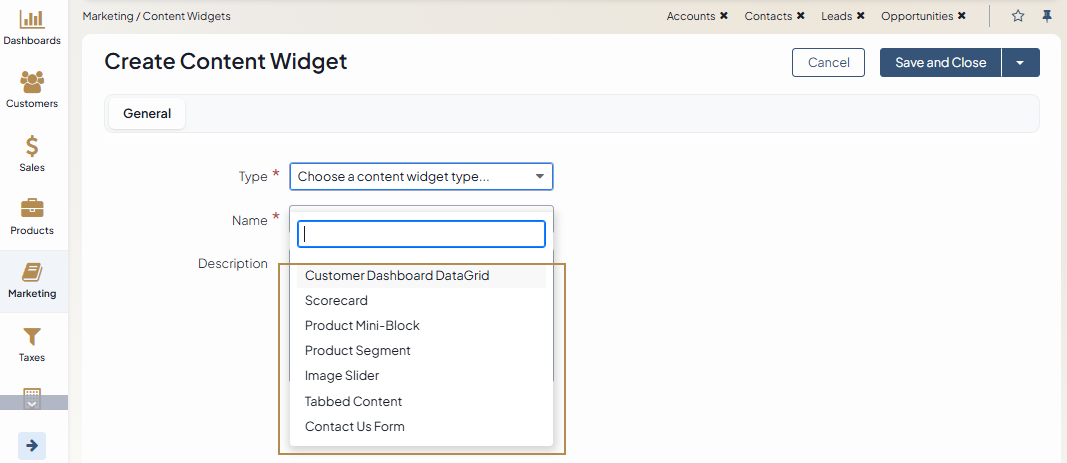Switch to the General tab
1067x463 pixels.
point(147,114)
